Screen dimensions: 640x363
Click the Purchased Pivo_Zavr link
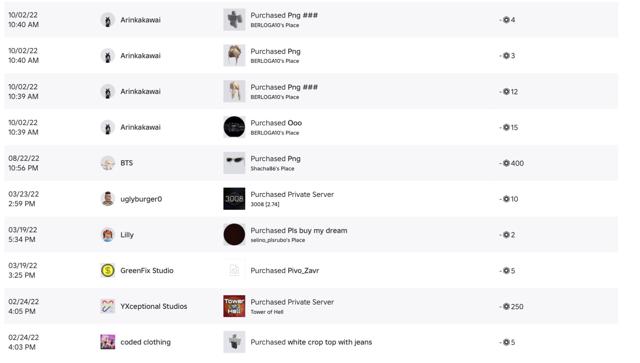pos(285,270)
